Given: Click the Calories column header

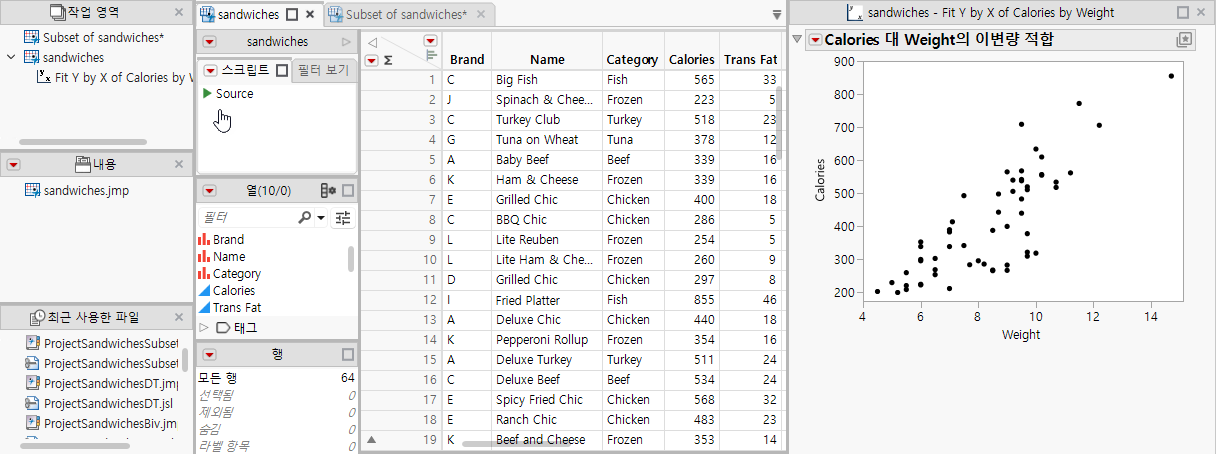Looking at the screenshot, I should click(692, 60).
